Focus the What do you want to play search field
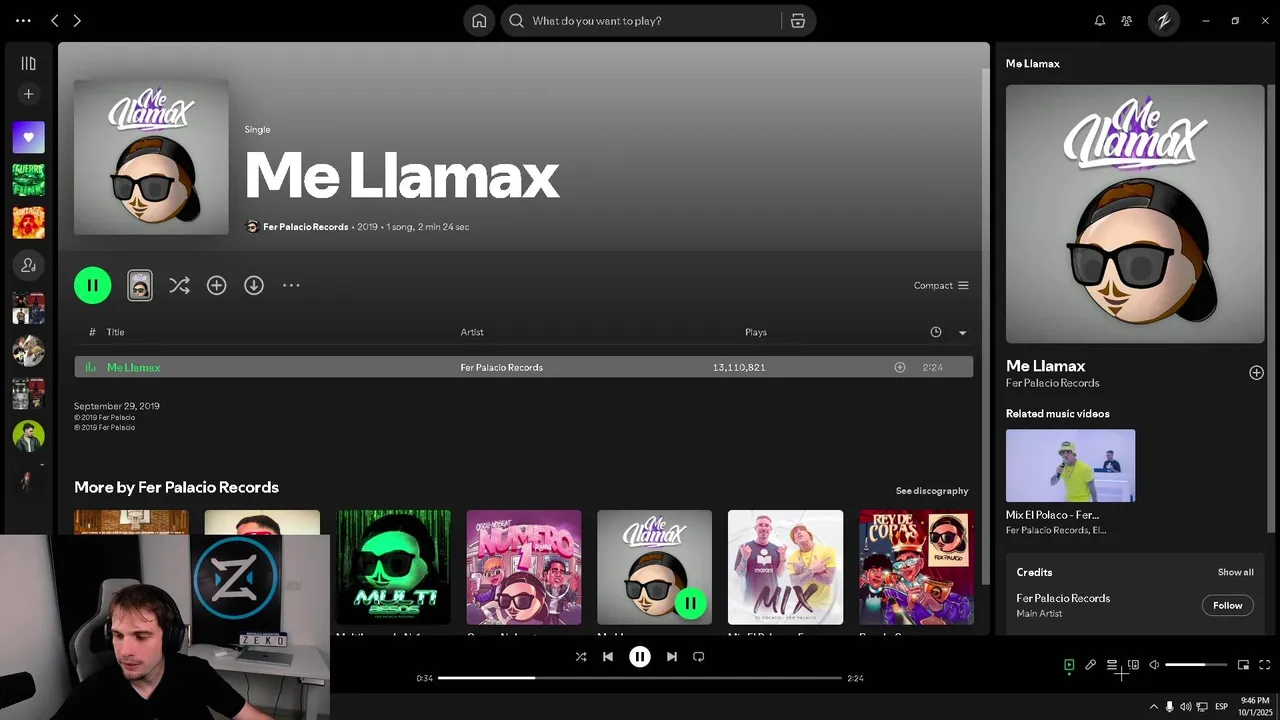 pyautogui.click(x=640, y=20)
